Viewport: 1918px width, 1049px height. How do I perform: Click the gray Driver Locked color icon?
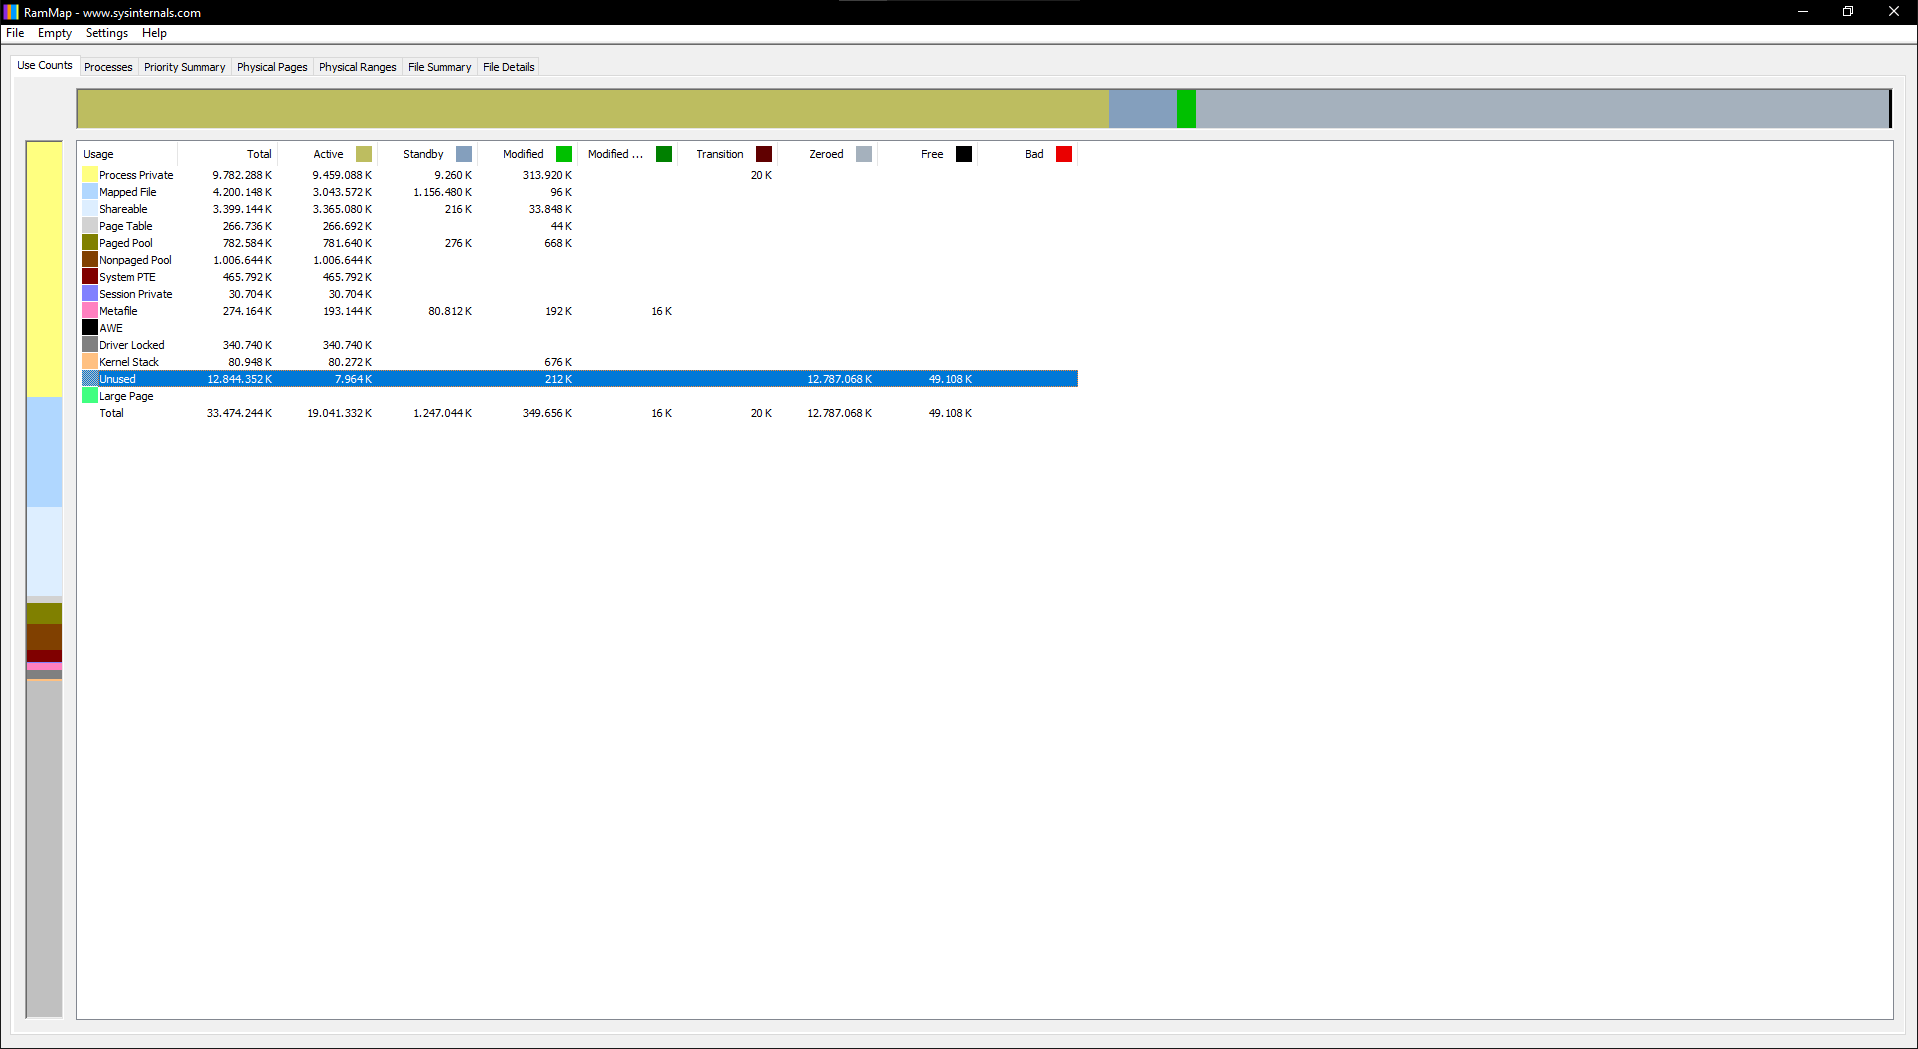tap(90, 345)
